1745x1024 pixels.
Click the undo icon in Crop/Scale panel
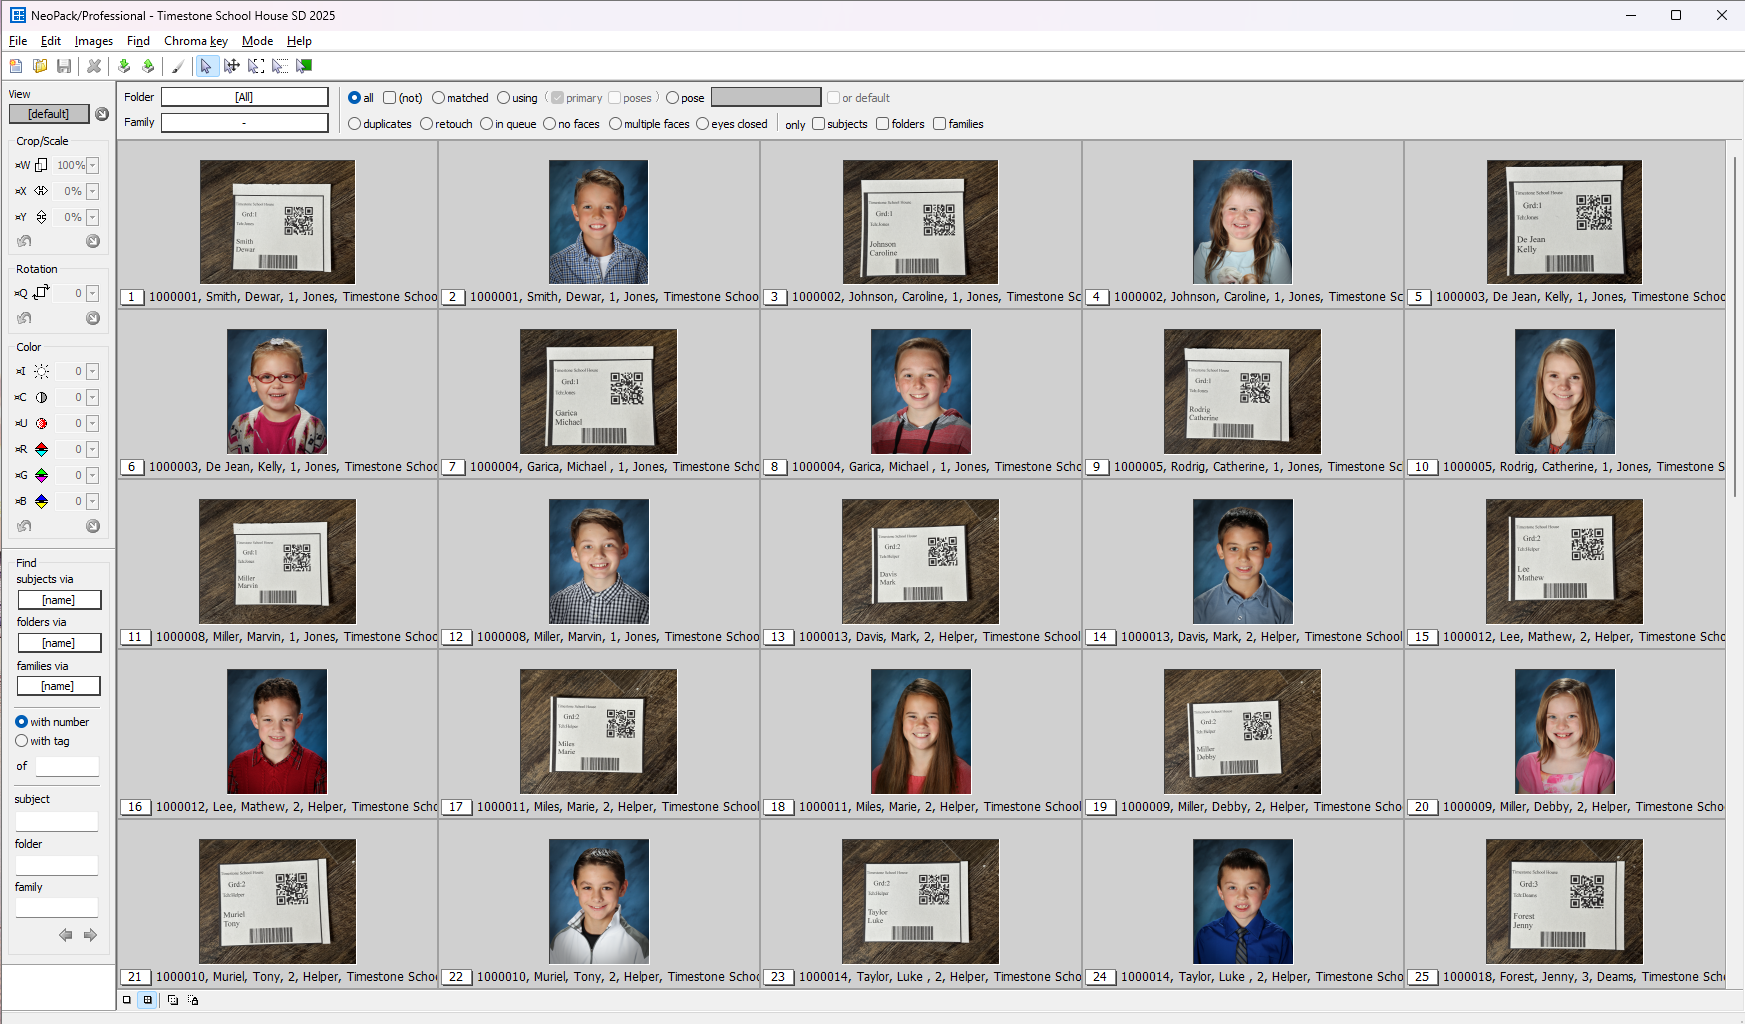point(24,241)
